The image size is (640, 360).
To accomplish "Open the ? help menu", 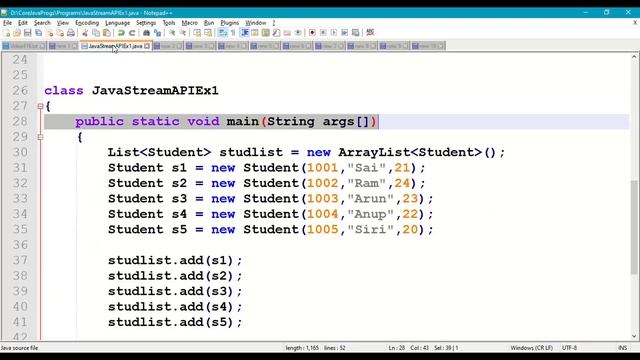I will [273, 23].
